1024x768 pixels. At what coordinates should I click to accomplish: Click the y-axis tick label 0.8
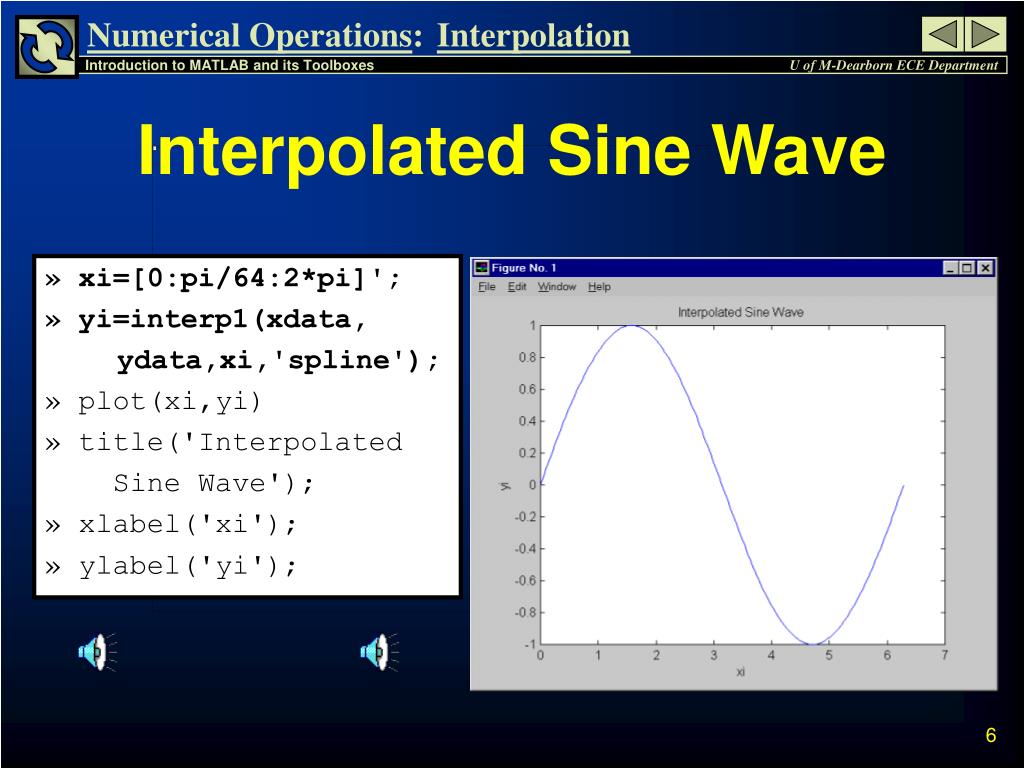[x=527, y=357]
